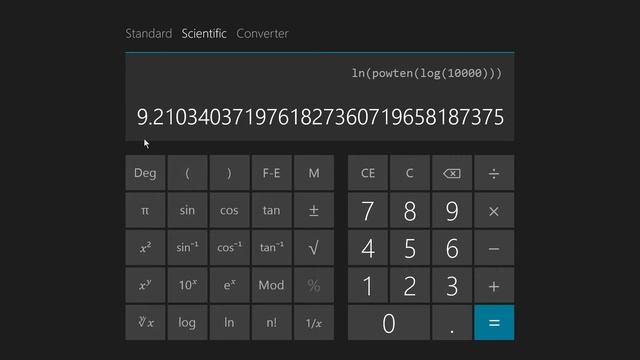Viewport: 640px width, 360px height.
Task: Apply the log function
Action: (x=187, y=322)
